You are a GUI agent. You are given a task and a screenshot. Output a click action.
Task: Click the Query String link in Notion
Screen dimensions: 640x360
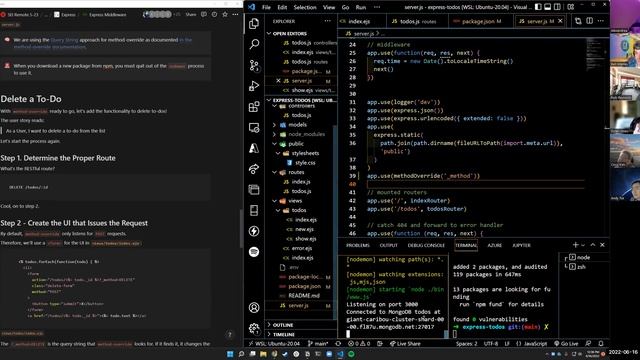click(x=64, y=40)
